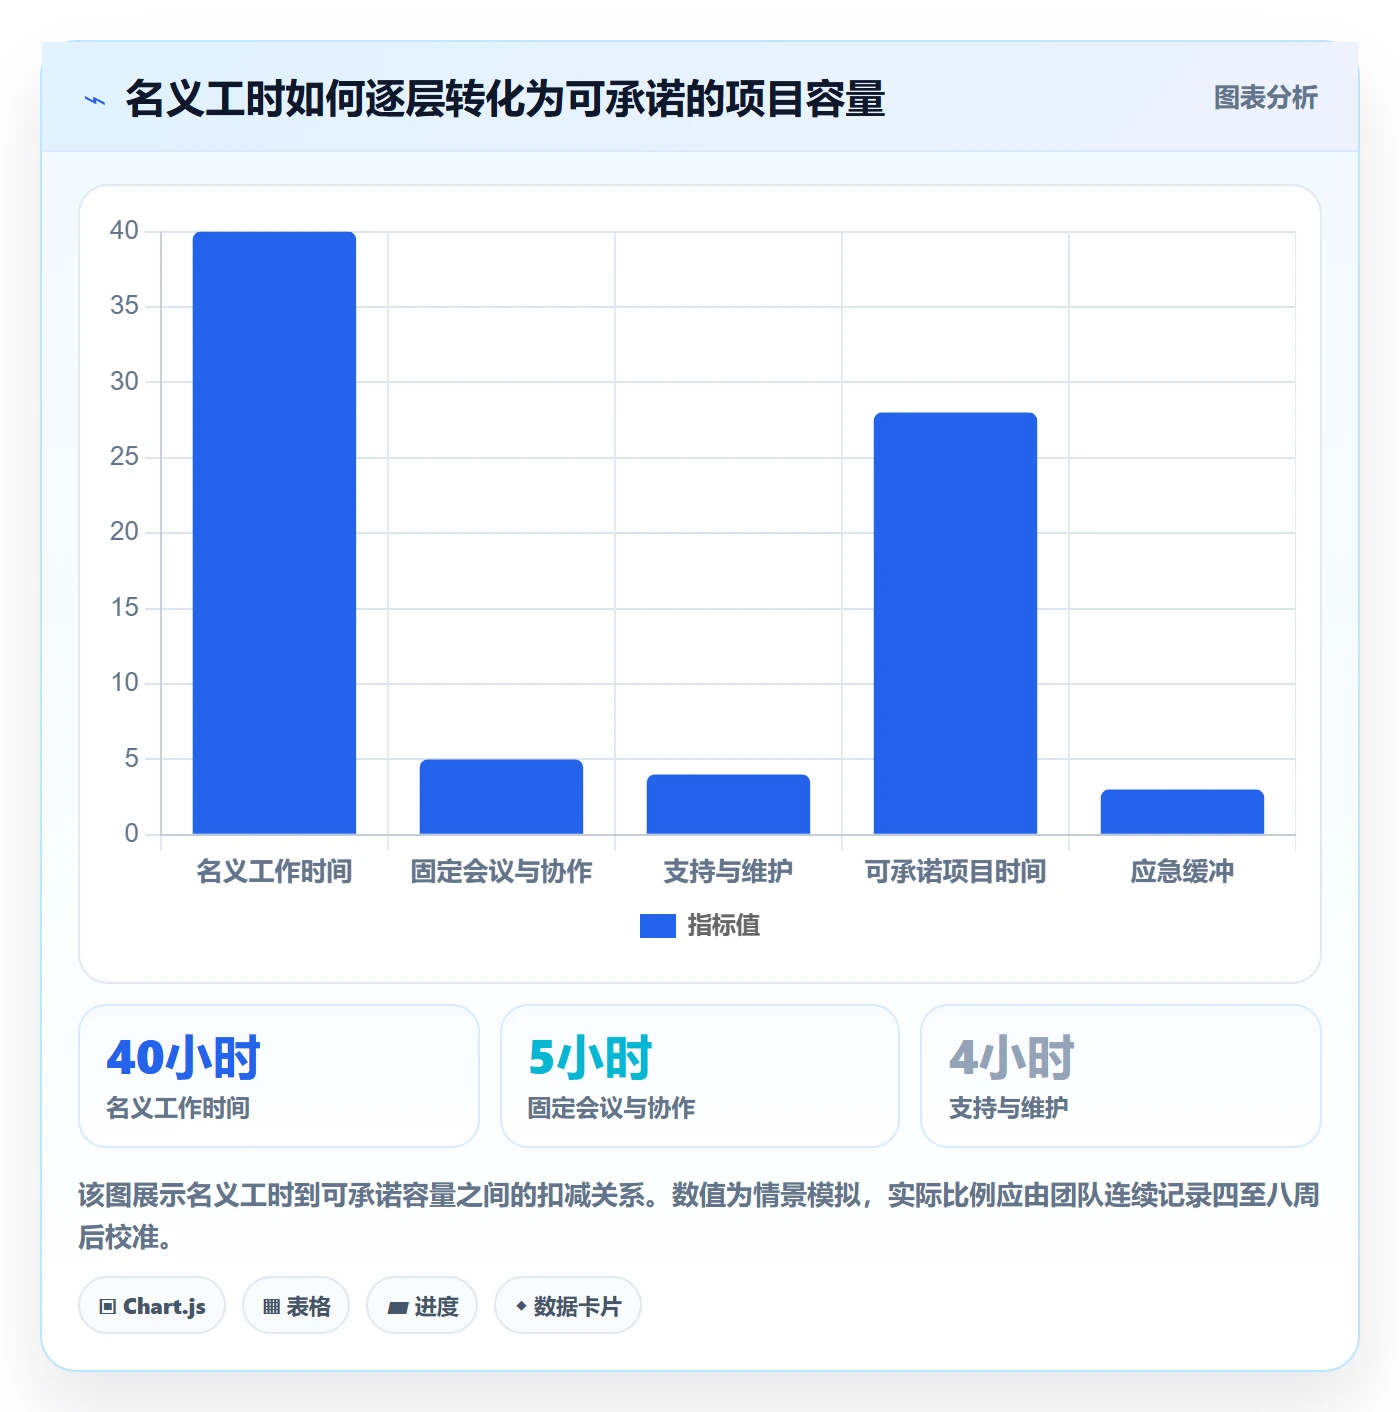The width and height of the screenshot is (1400, 1412).
Task: Click the y-axis value 40
Action: point(124,231)
